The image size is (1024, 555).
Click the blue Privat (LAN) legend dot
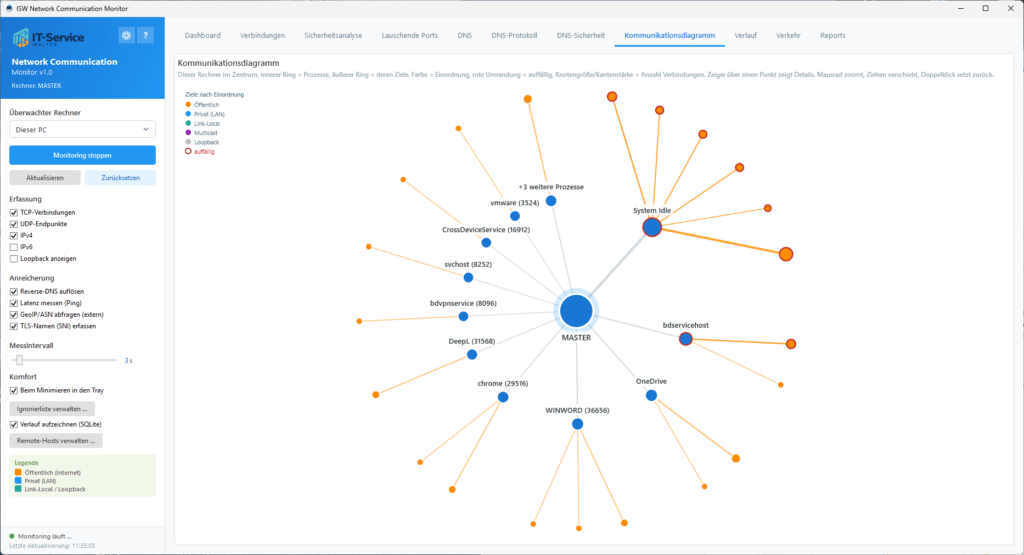point(188,114)
